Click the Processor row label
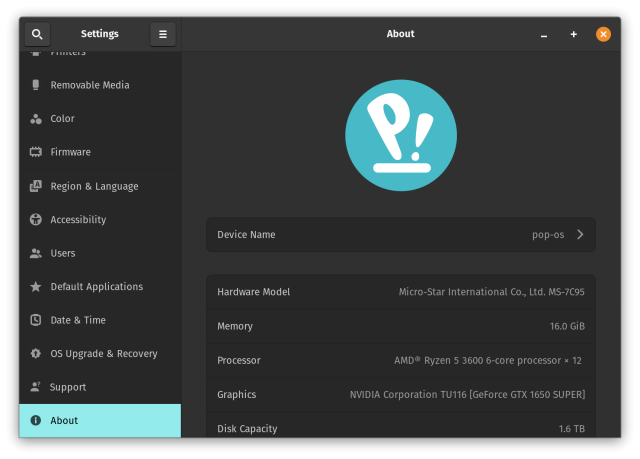640x459 pixels. 239,361
